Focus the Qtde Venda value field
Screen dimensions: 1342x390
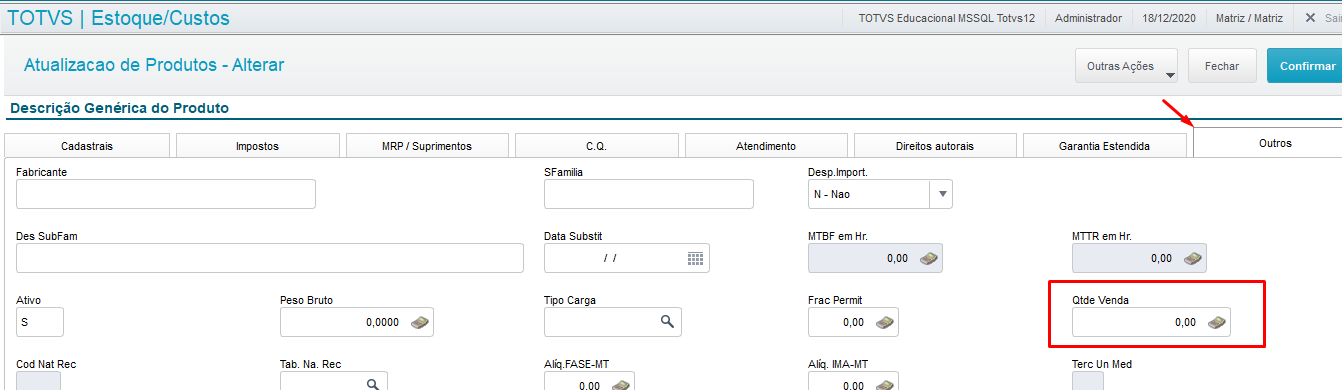(x=1151, y=322)
